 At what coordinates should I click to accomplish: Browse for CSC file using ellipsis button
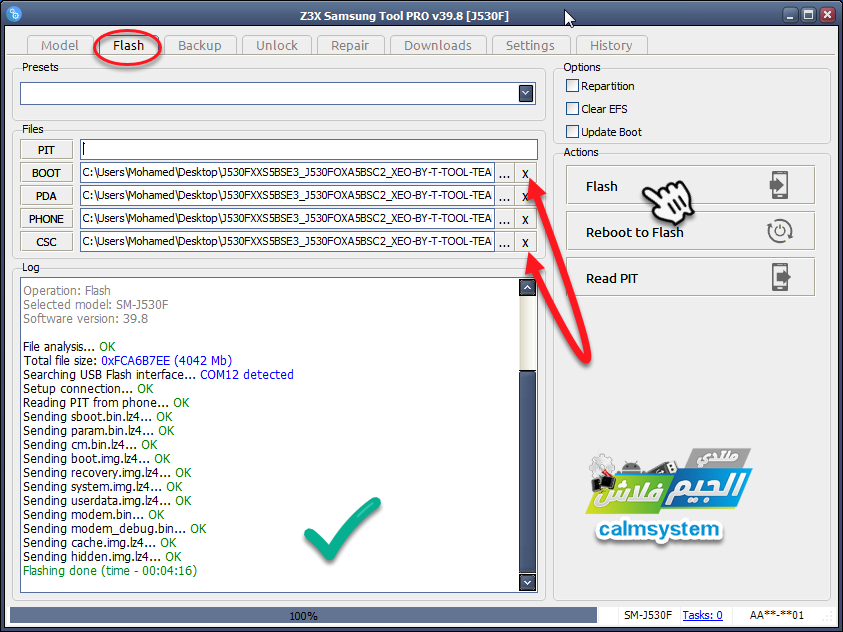pos(504,242)
